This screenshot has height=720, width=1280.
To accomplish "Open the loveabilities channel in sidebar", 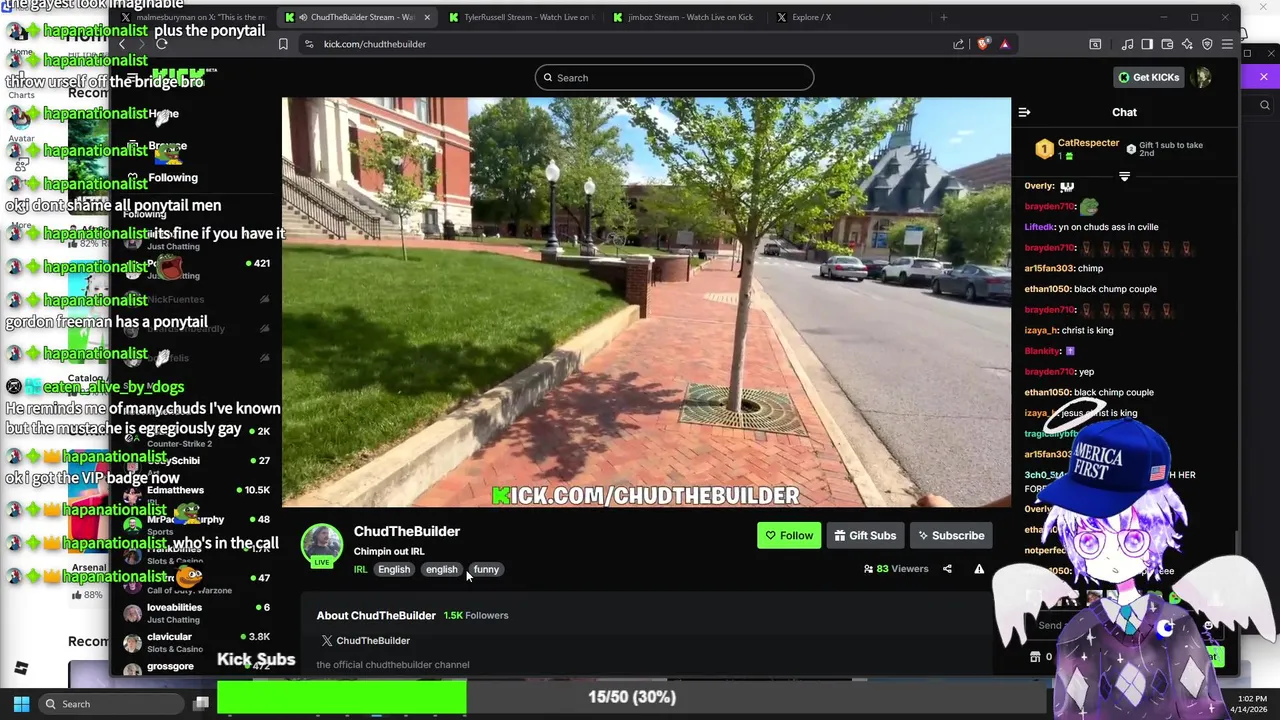I will click(x=198, y=613).
